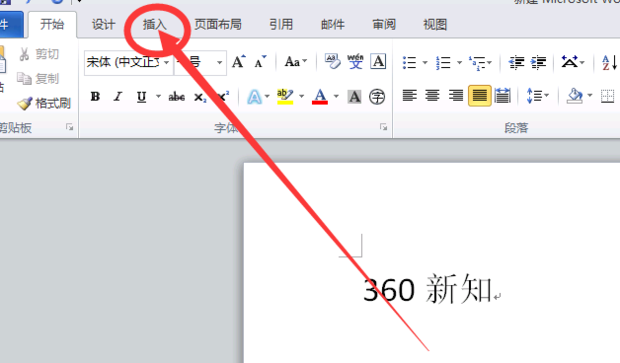Open the 审阅 ribbon tab
This screenshot has width=620, height=363.
(x=384, y=25)
